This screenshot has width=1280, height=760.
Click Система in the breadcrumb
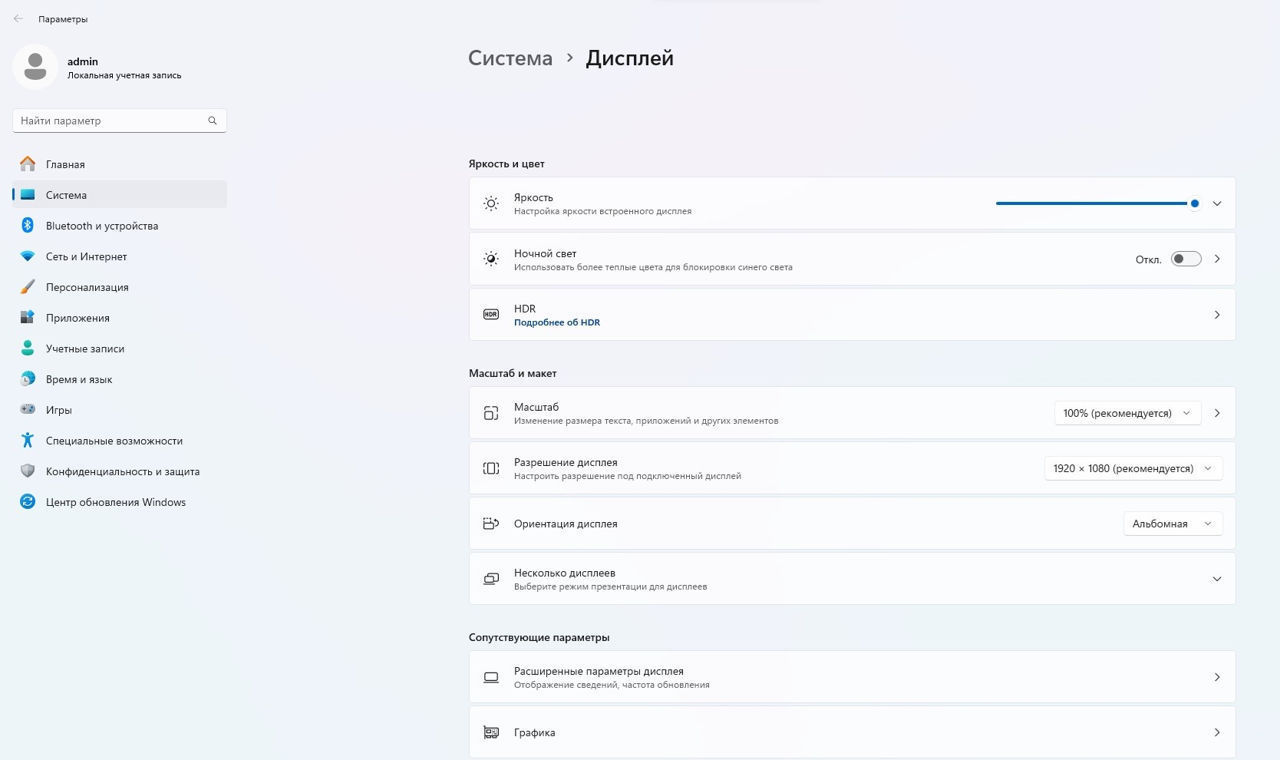click(510, 58)
